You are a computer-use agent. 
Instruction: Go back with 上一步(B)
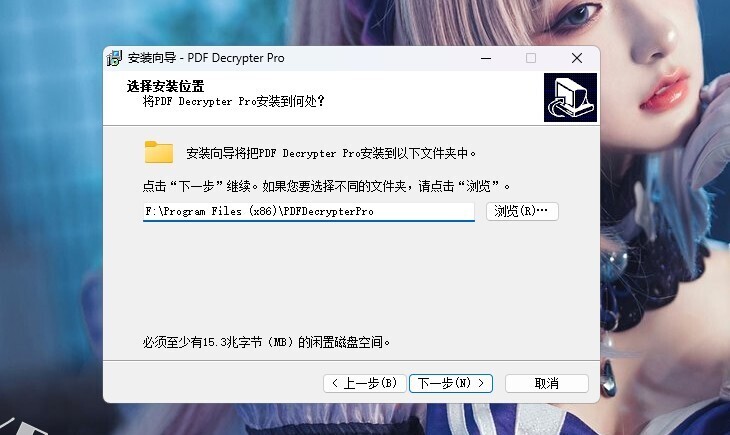[x=365, y=383]
